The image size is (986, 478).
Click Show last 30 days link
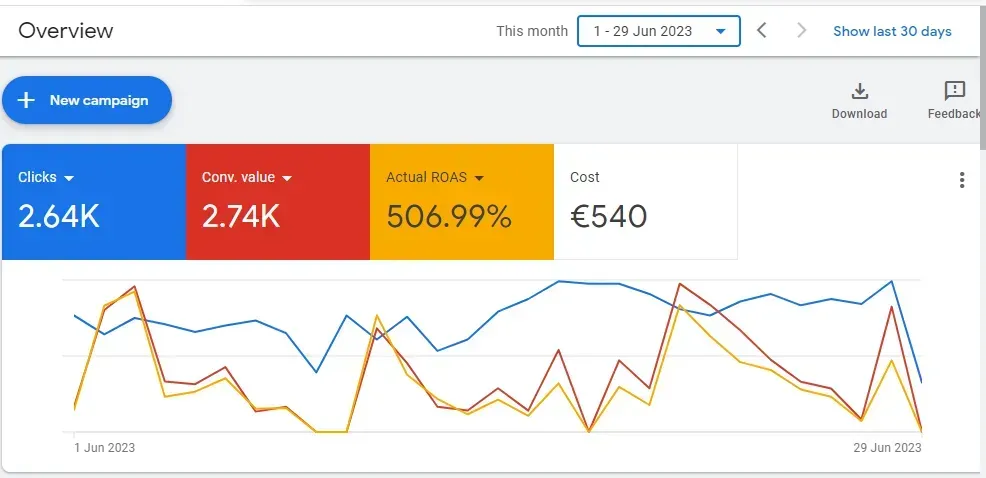coord(892,31)
